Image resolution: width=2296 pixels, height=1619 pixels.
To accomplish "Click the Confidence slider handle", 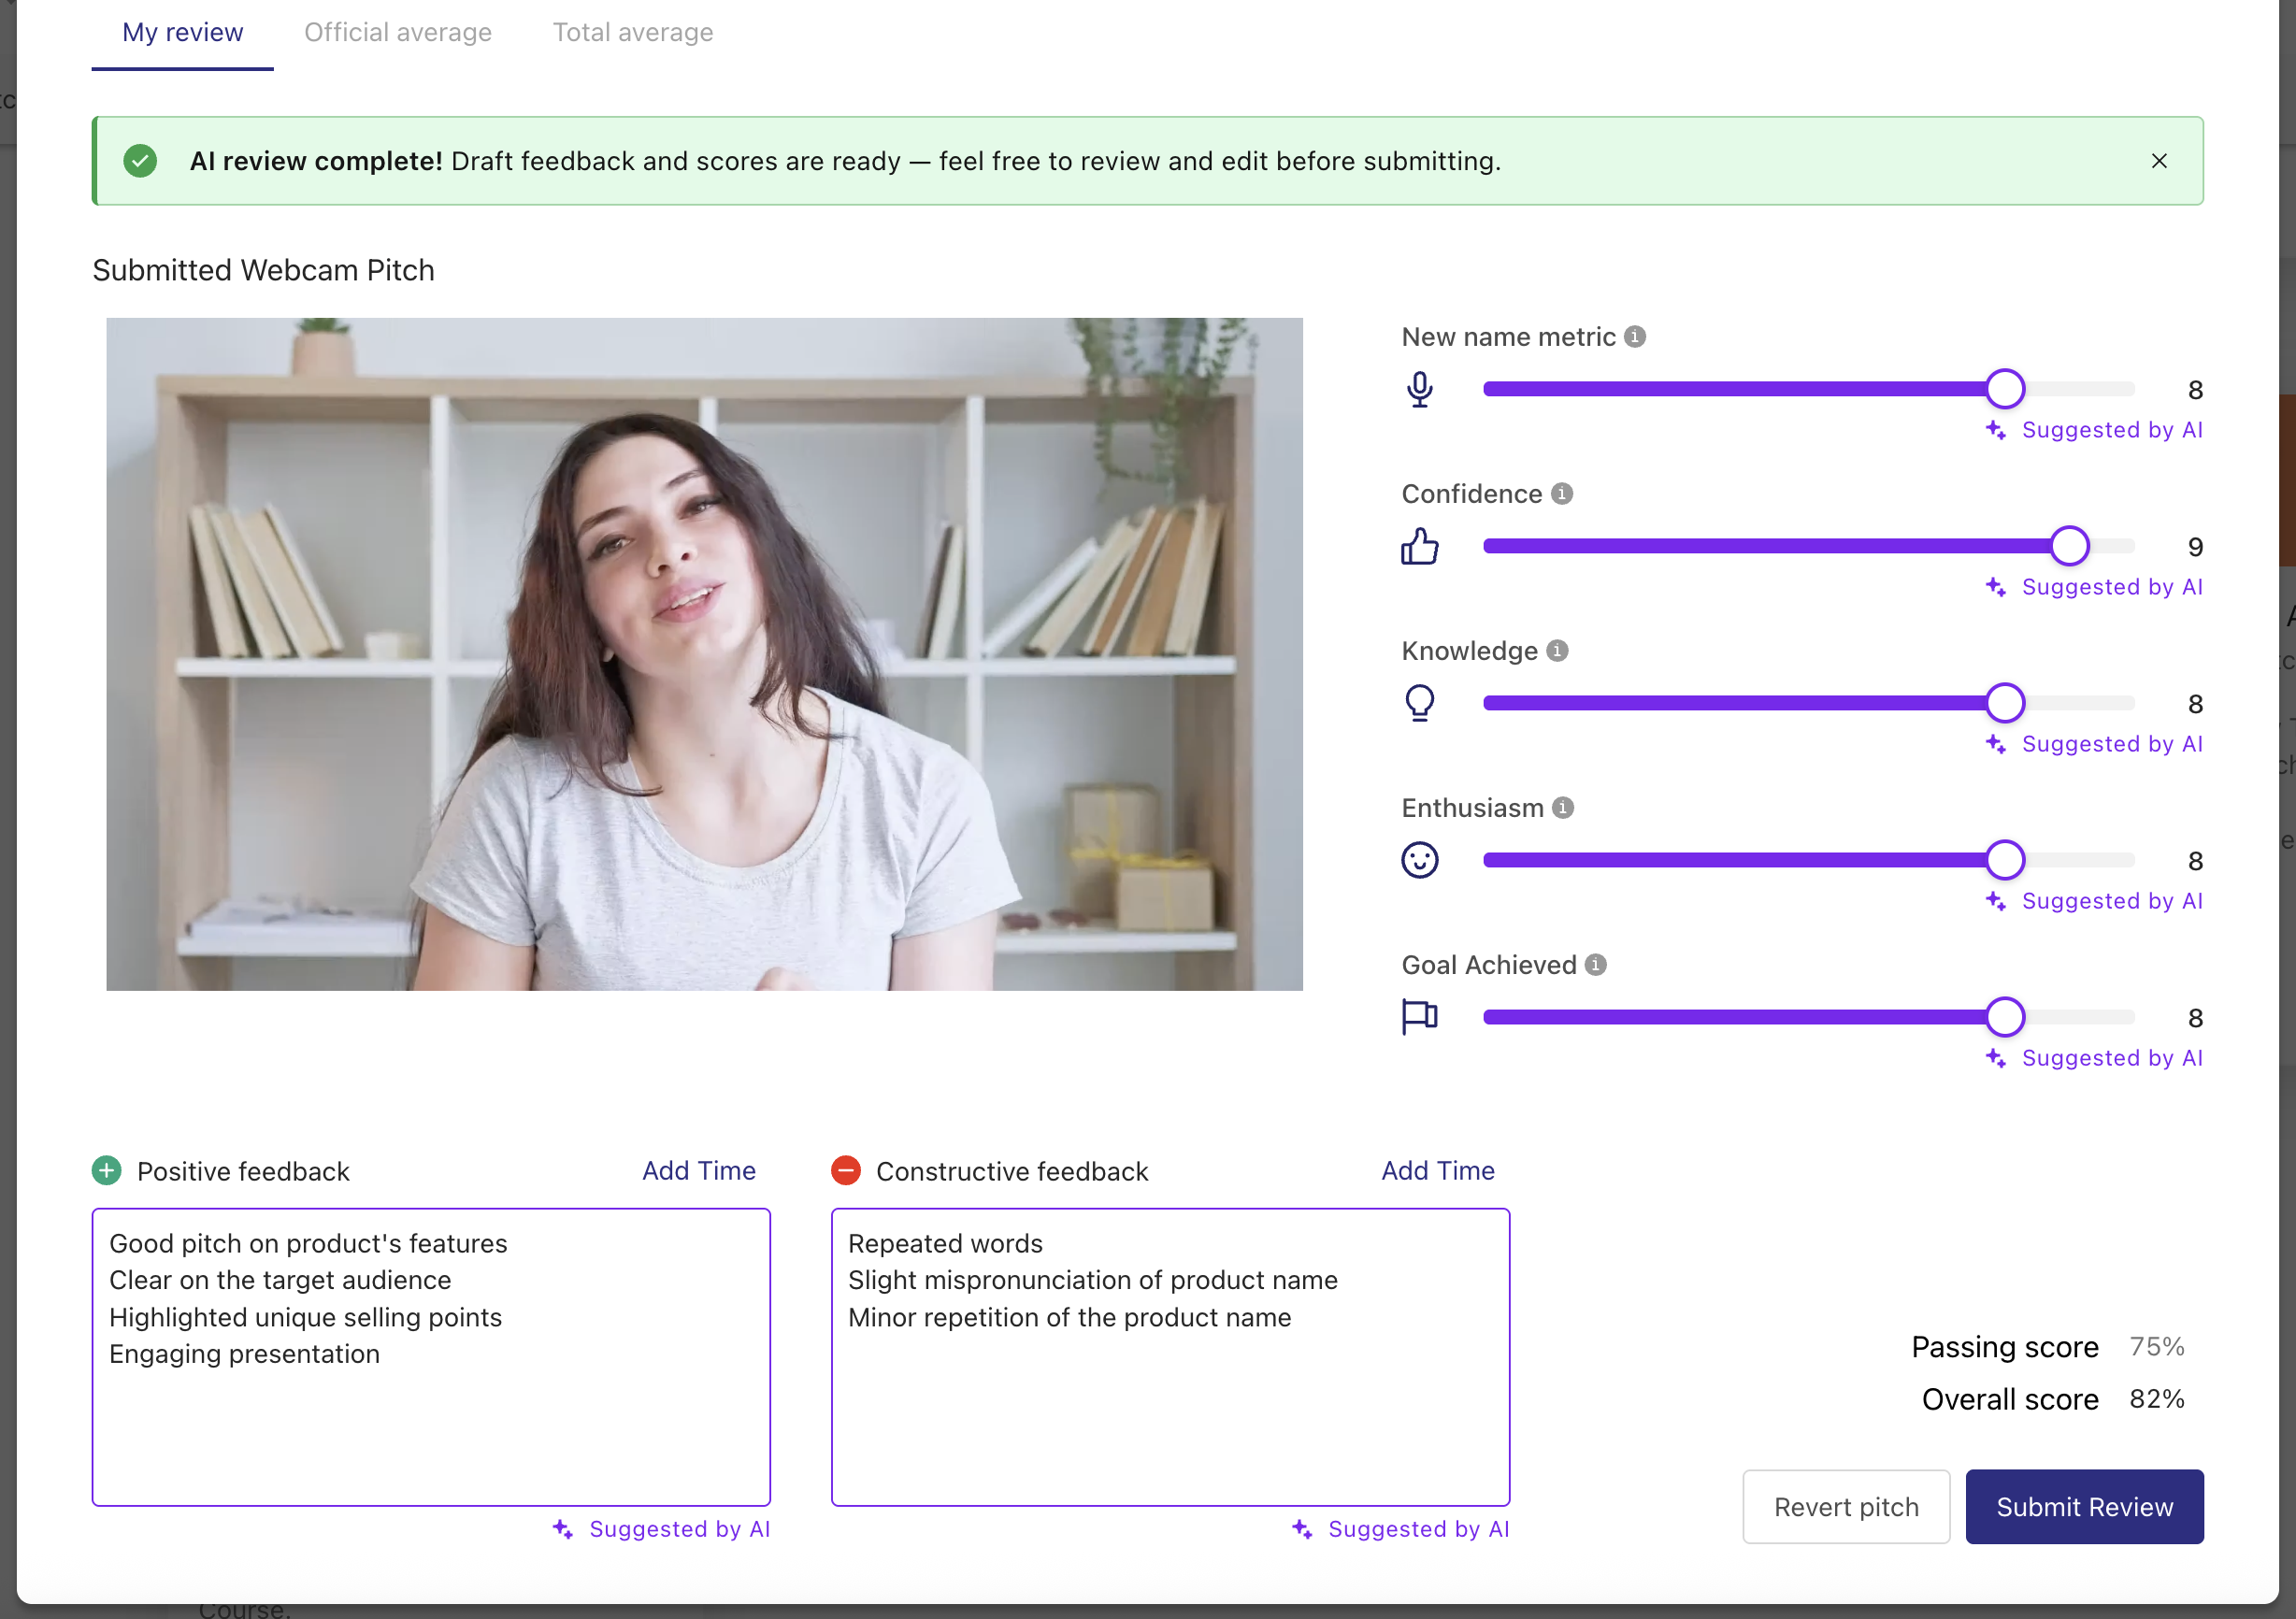I will 2069,546.
